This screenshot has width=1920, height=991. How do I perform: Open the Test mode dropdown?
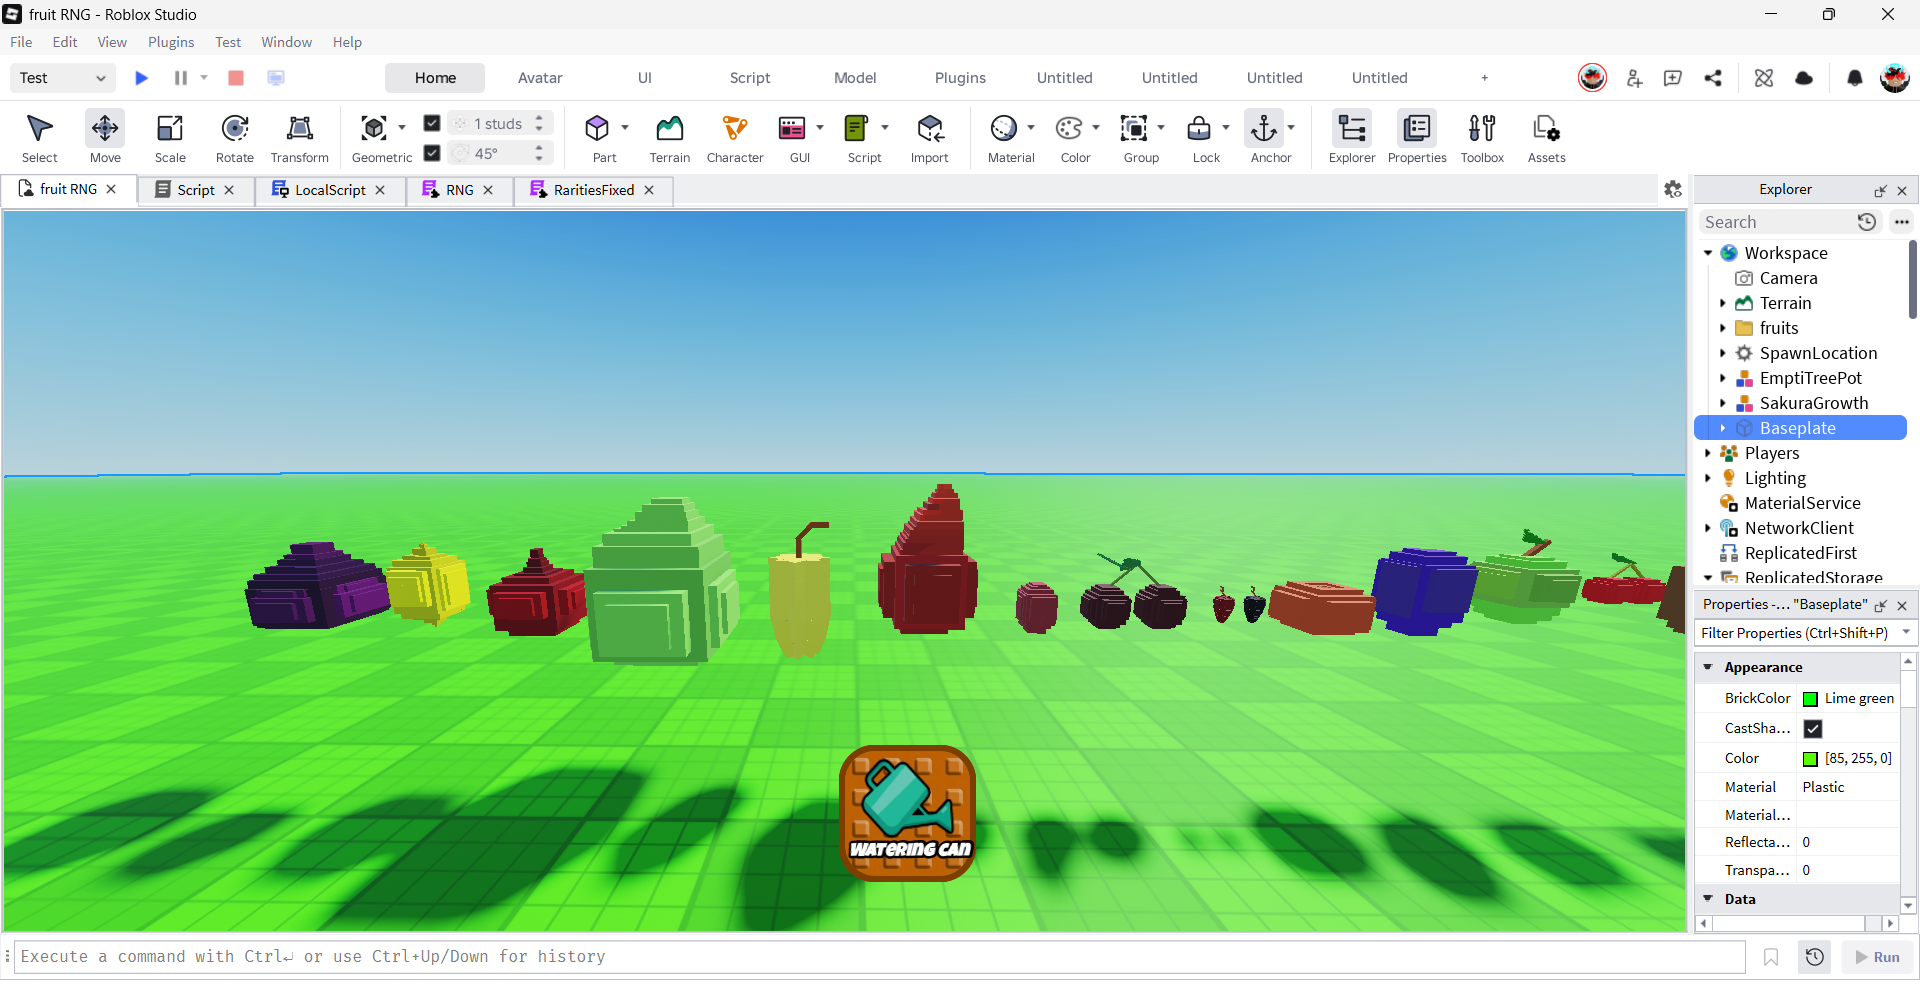(x=62, y=78)
